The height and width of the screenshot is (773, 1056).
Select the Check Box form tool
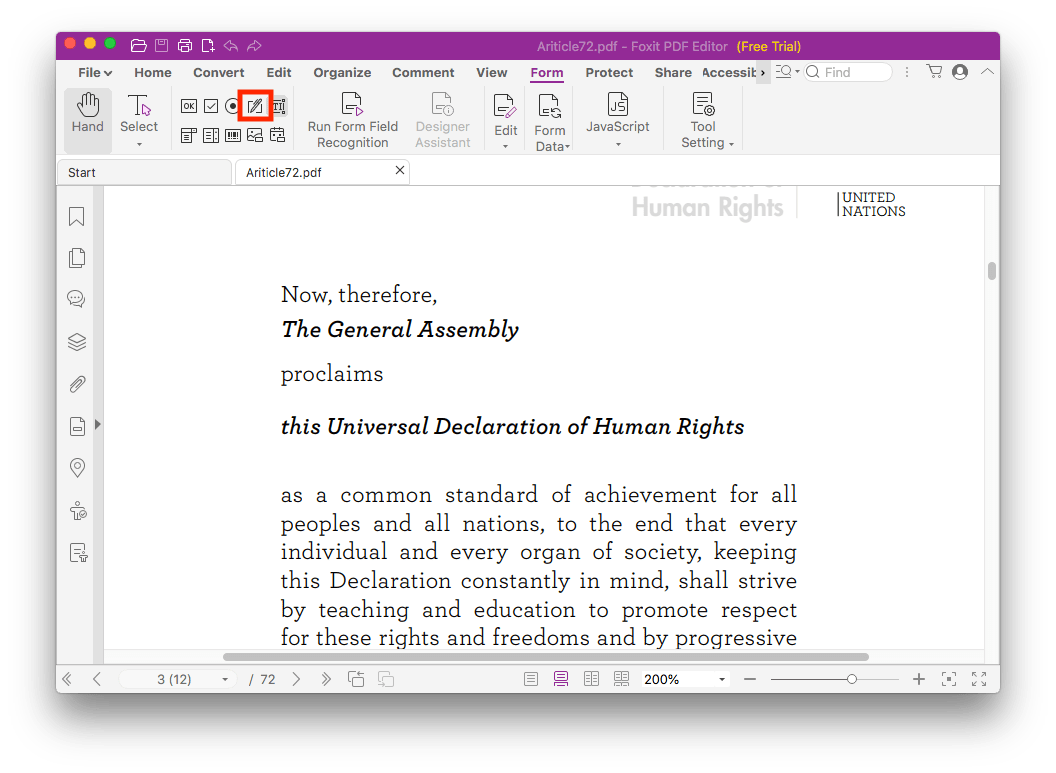[x=212, y=106]
